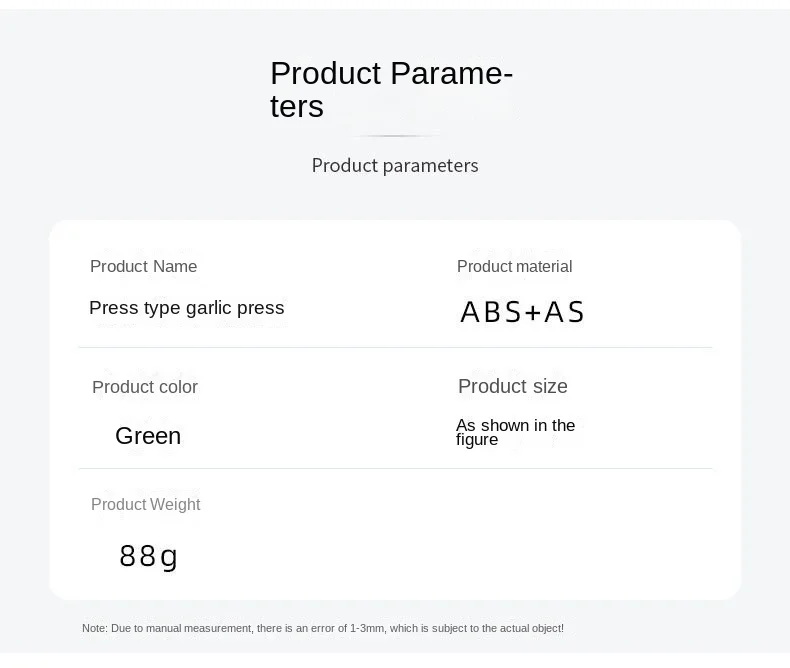Screen dimensions: 790x668
Task: Select the "Press type garlic press" value
Action: [187, 308]
